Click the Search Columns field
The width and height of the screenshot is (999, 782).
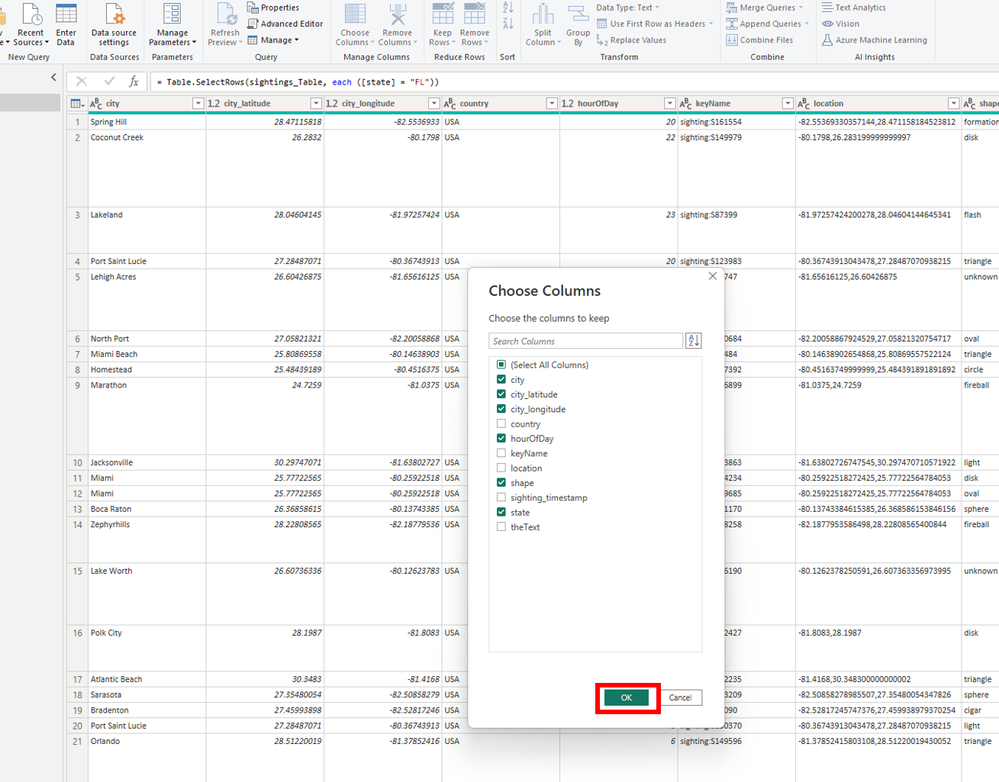[586, 341]
